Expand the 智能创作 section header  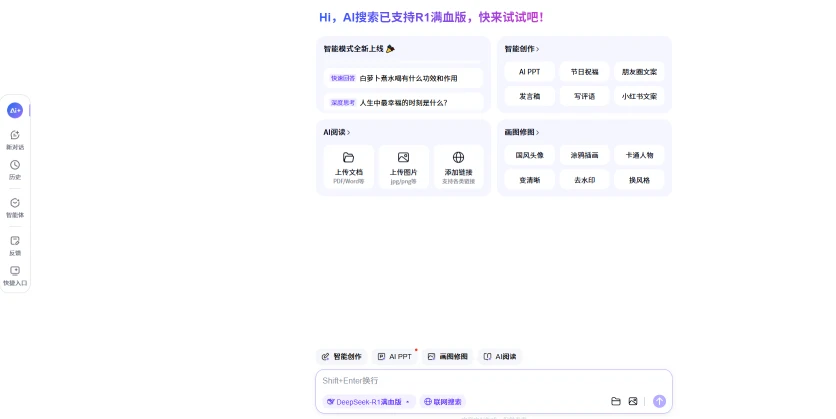[522, 49]
